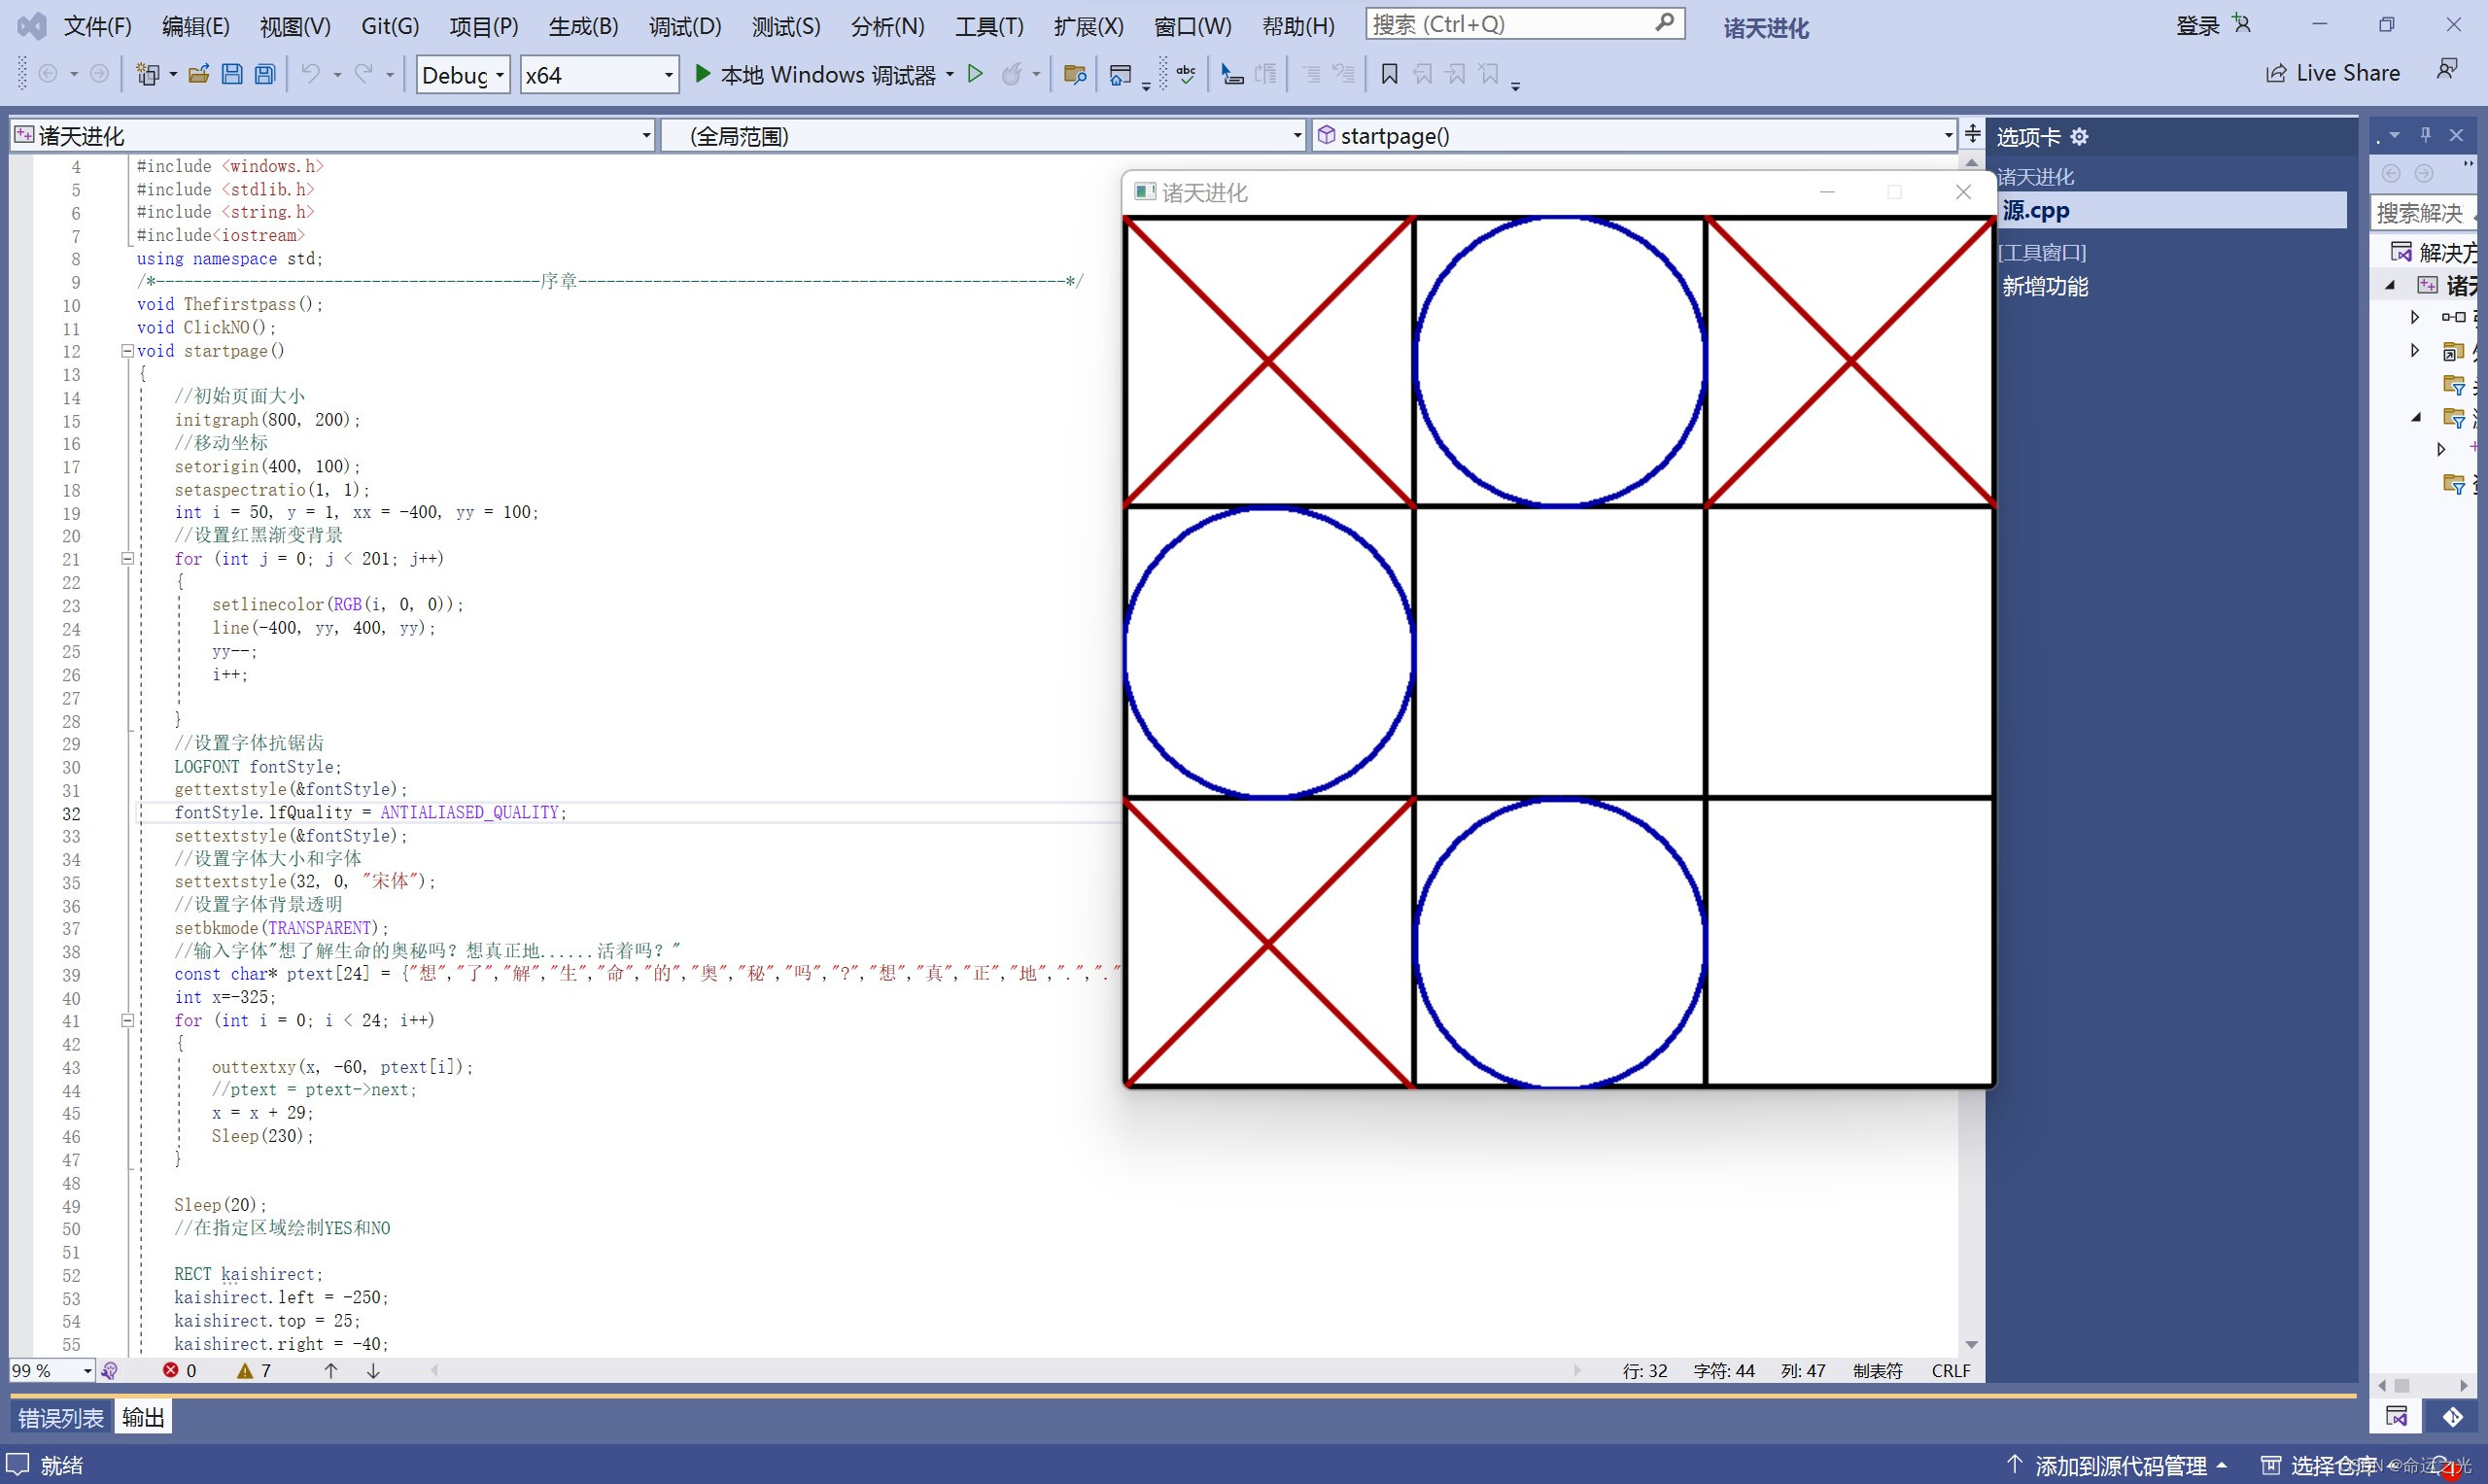2488x1484 pixels.
Task: Open the 工具(T) menu
Action: [x=989, y=26]
